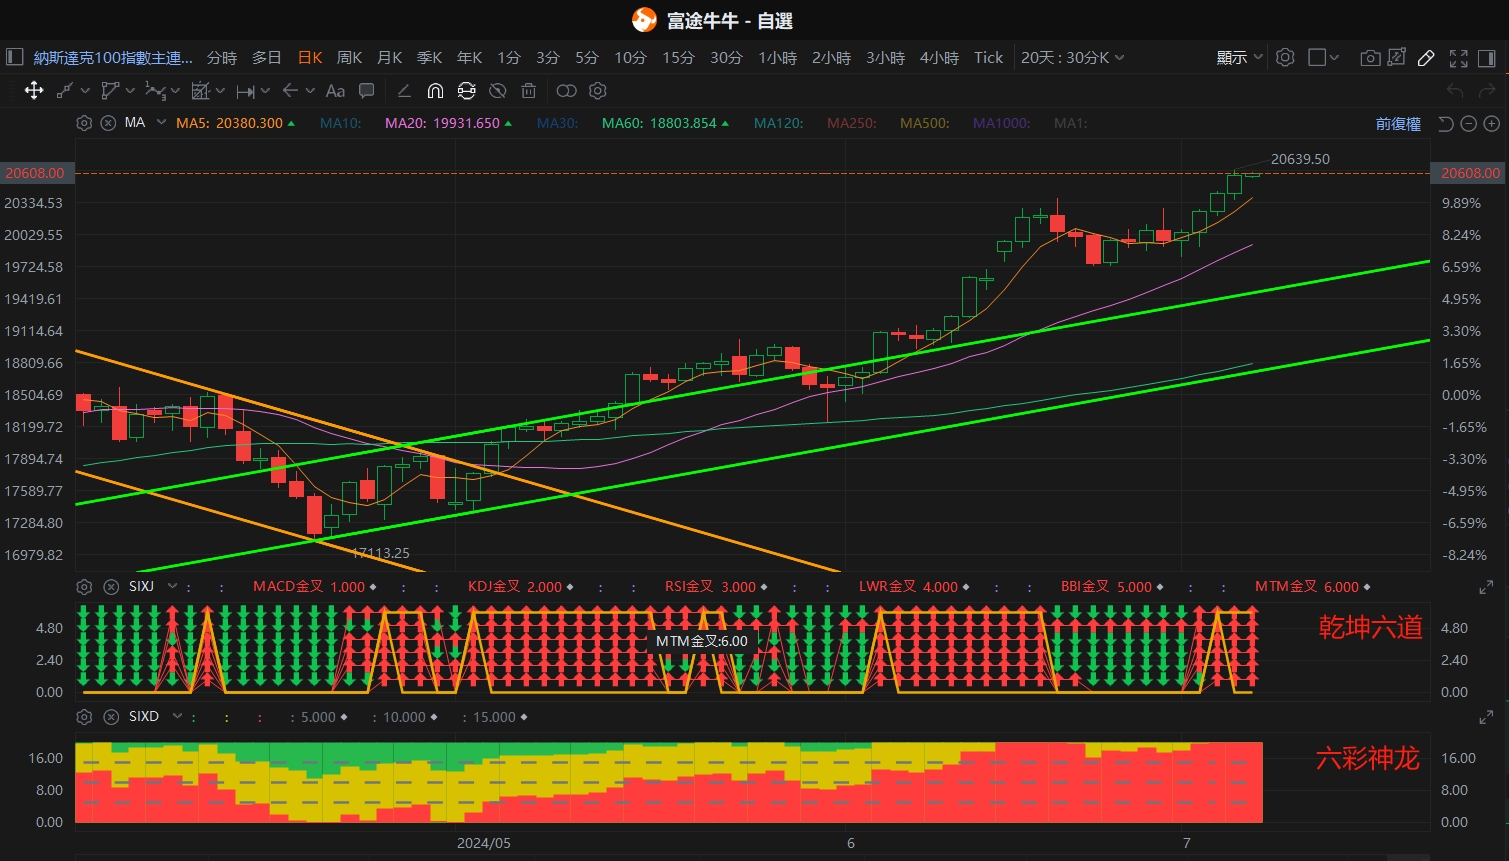Take a chart screenshot with camera icon
This screenshot has width=1509, height=861.
pos(1370,58)
